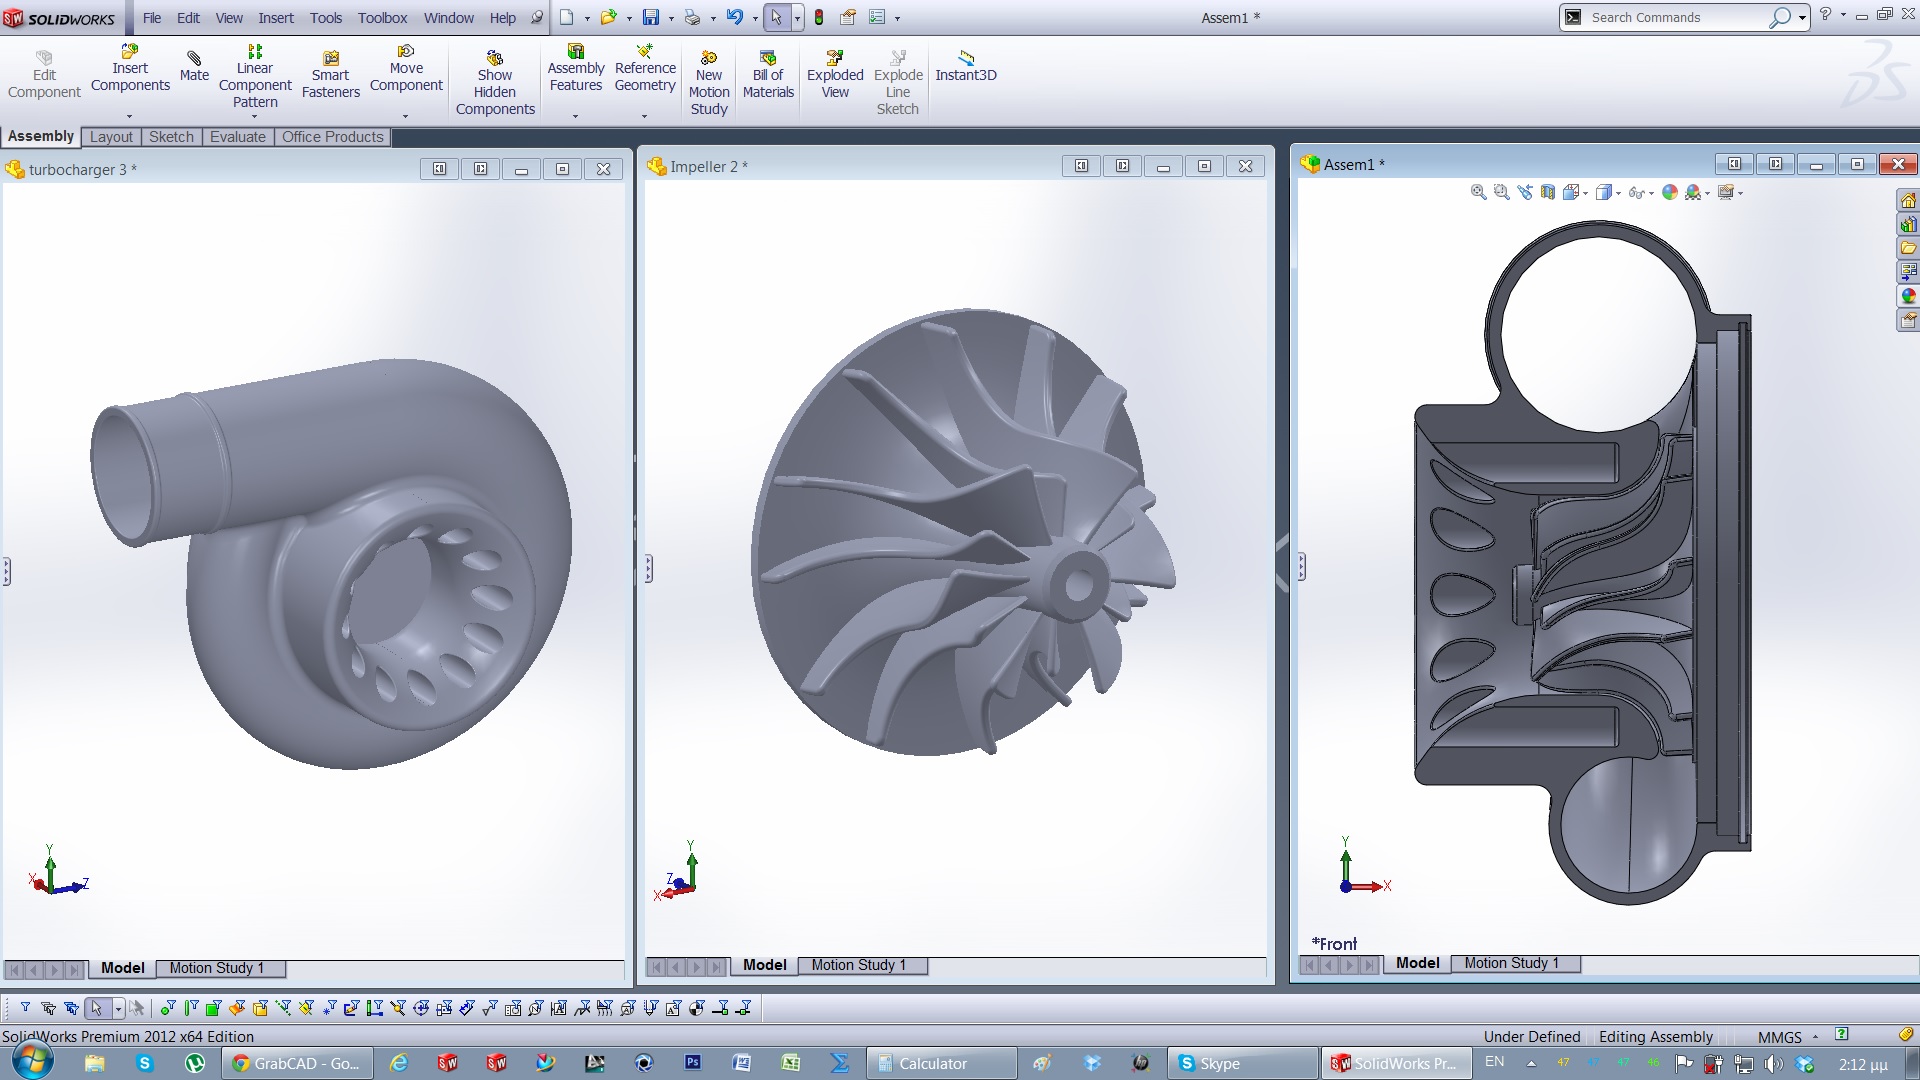The width and height of the screenshot is (1920, 1080).
Task: Toggle Filter Vertices selection filter
Action: [167, 1008]
